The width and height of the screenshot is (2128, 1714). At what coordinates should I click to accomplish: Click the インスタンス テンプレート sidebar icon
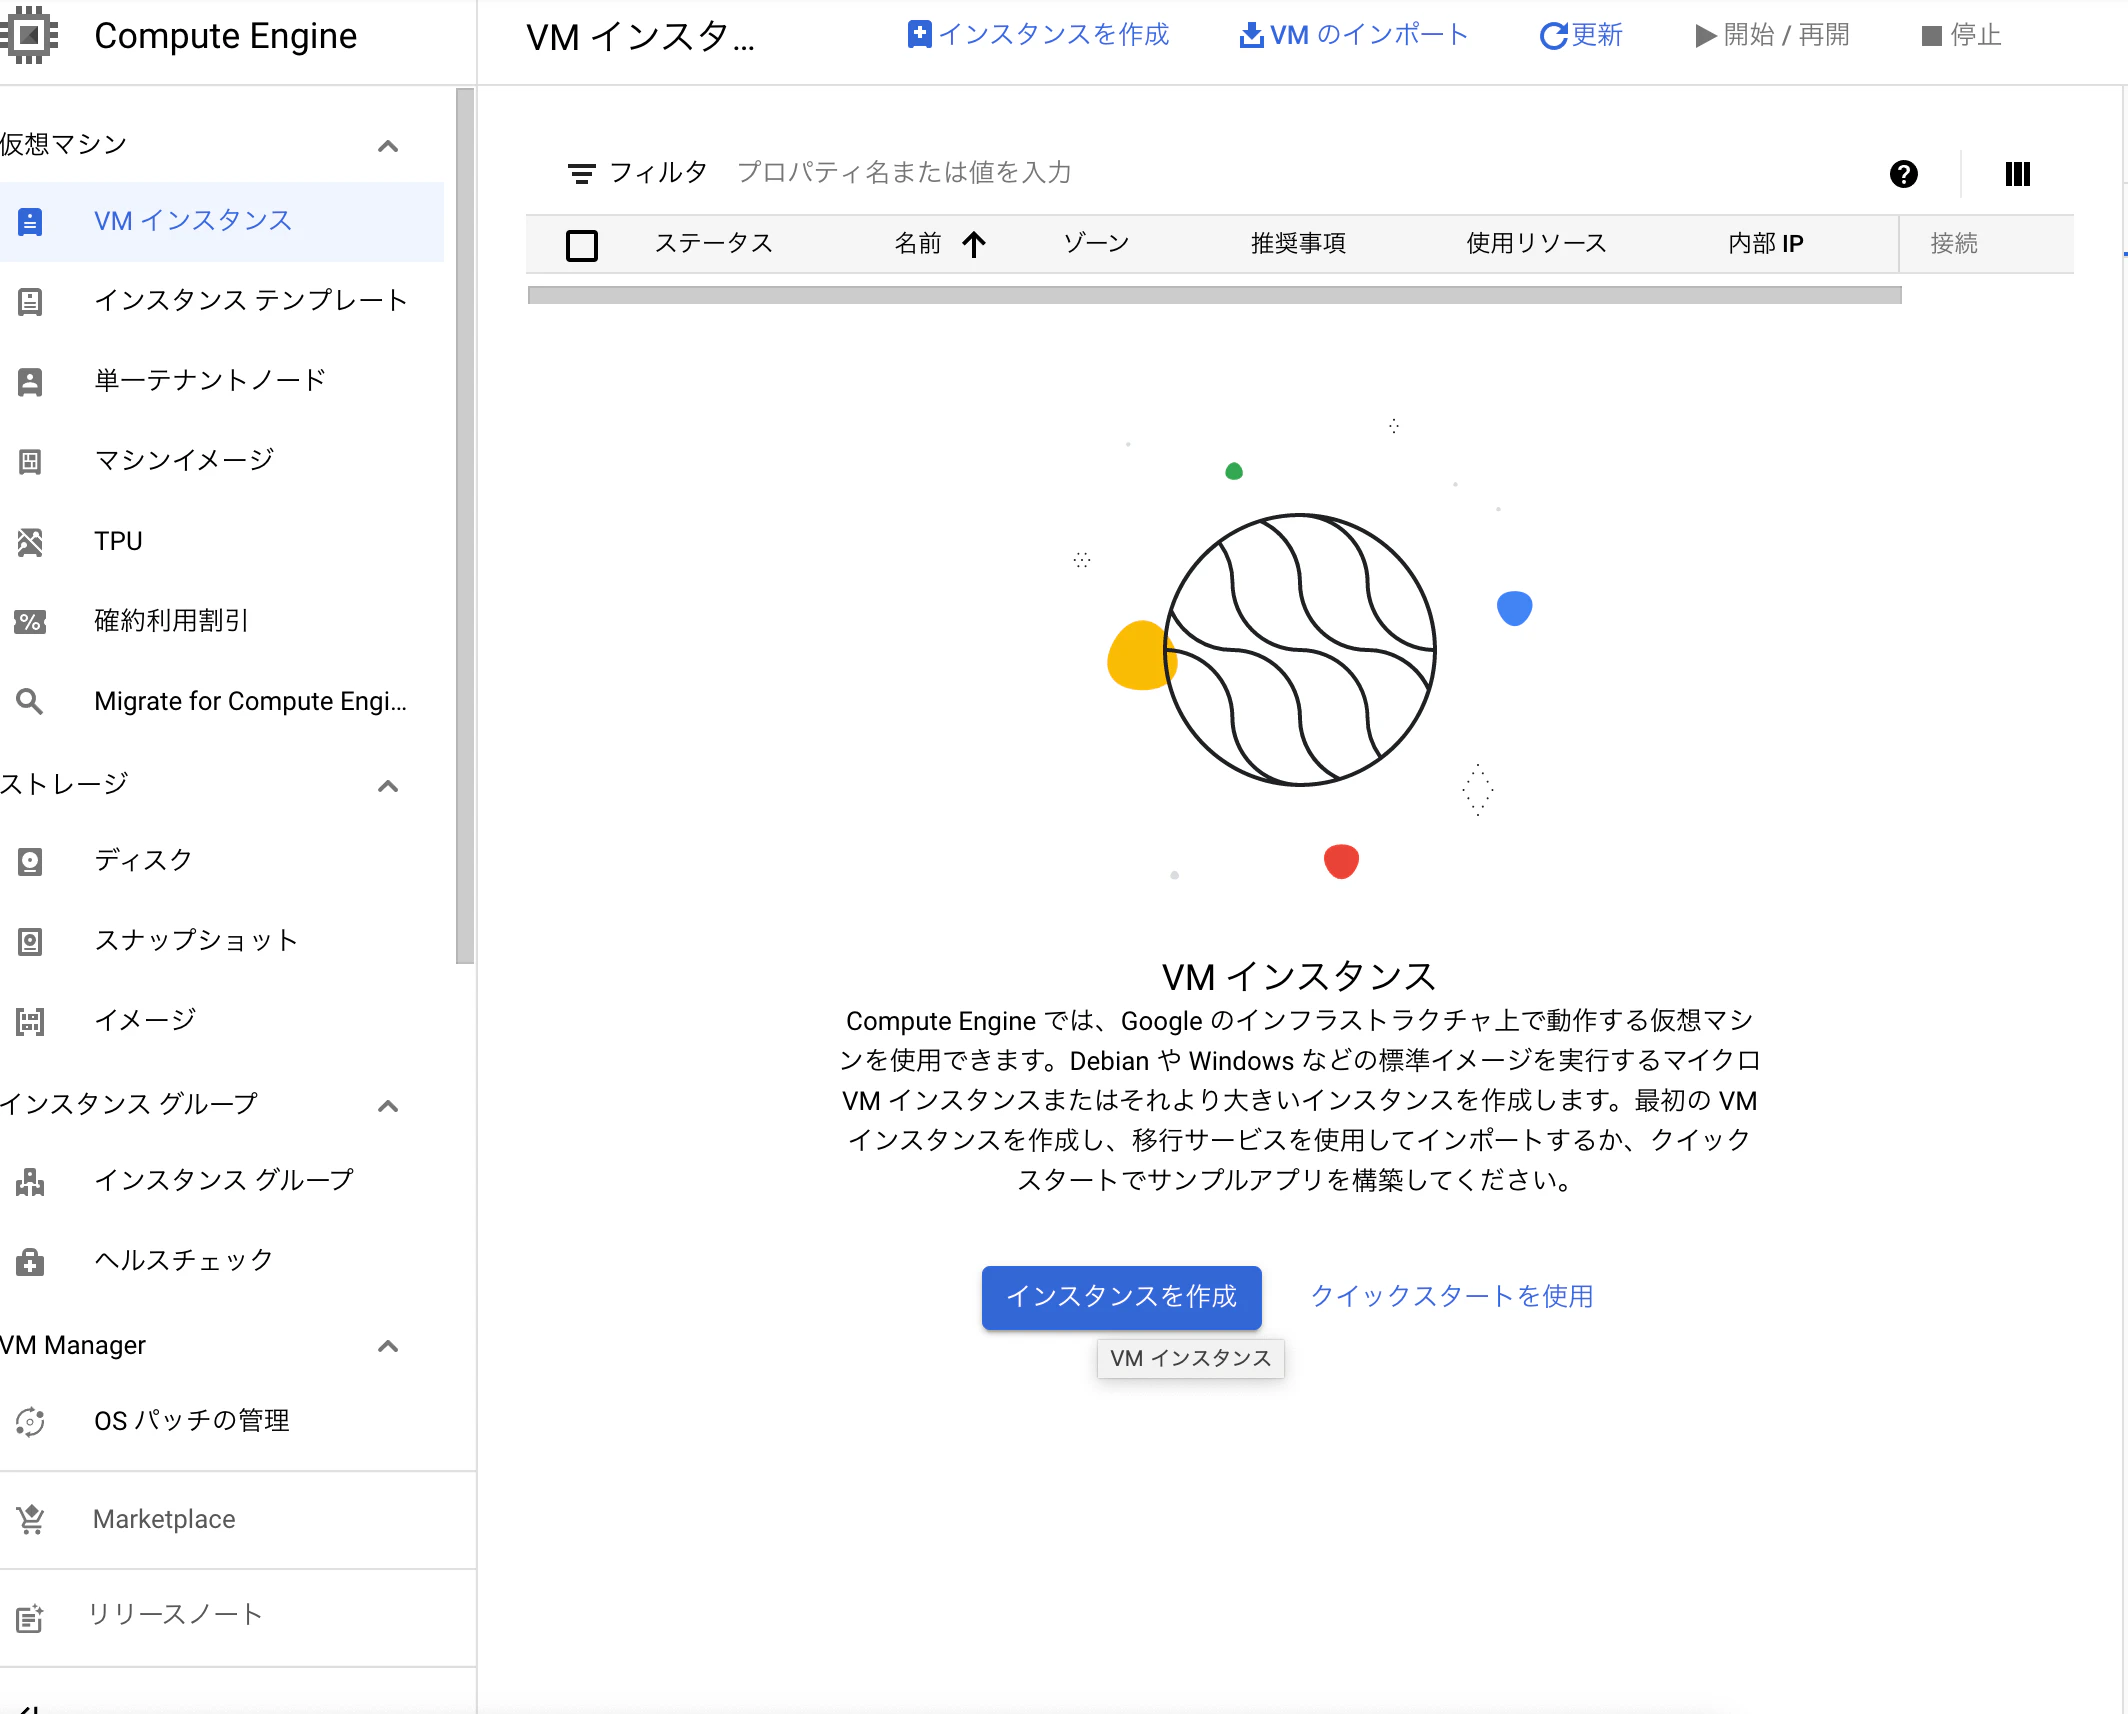[30, 301]
